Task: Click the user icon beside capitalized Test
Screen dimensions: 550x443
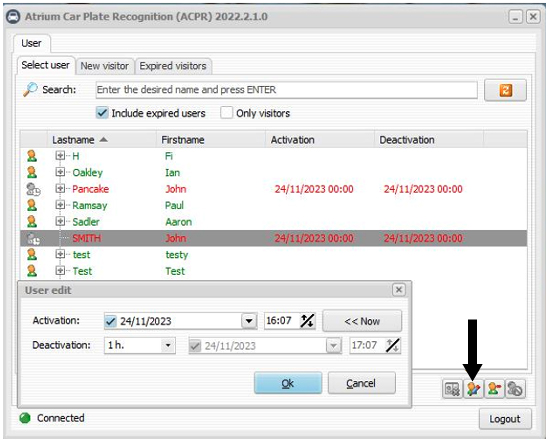Action: tap(32, 271)
